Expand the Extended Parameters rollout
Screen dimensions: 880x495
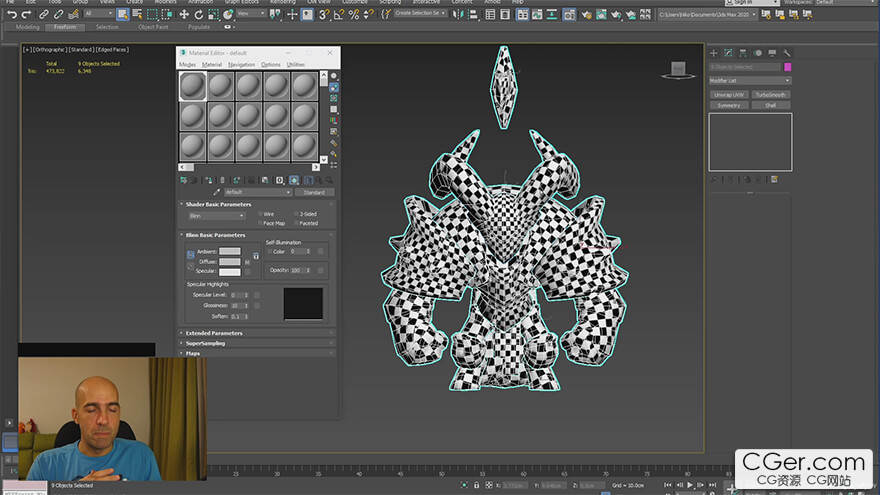click(x=214, y=333)
